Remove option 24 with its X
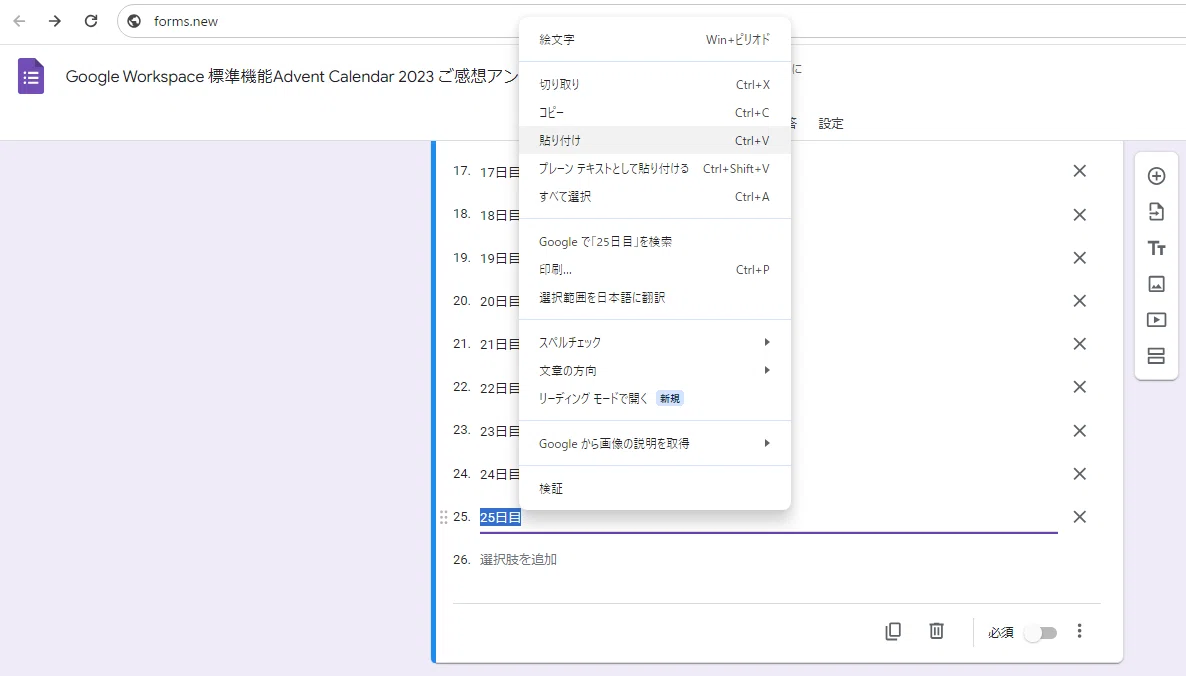Viewport: 1186px width, 676px height. coord(1079,474)
